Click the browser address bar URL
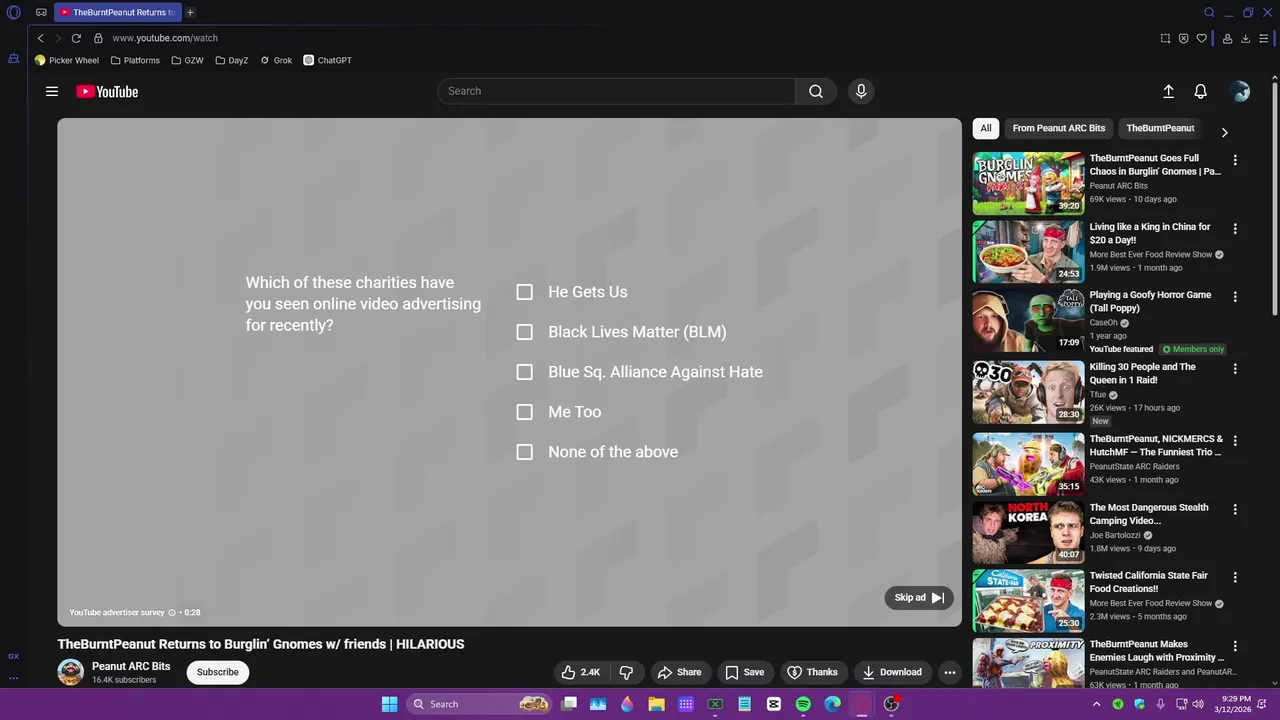 click(x=165, y=38)
